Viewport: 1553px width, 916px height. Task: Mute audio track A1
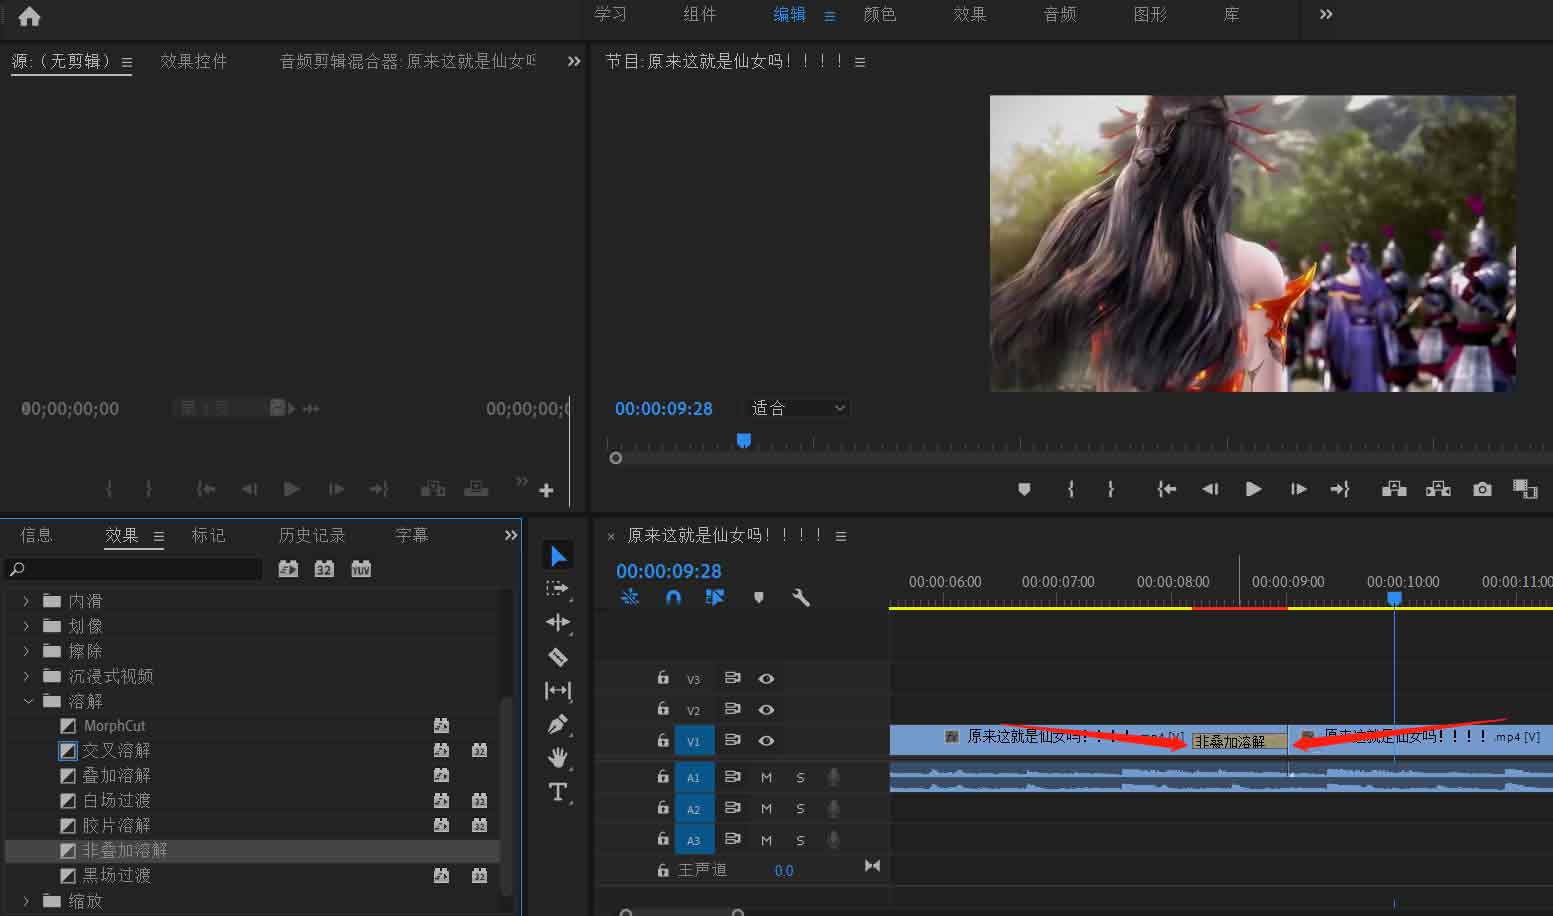tap(766, 777)
